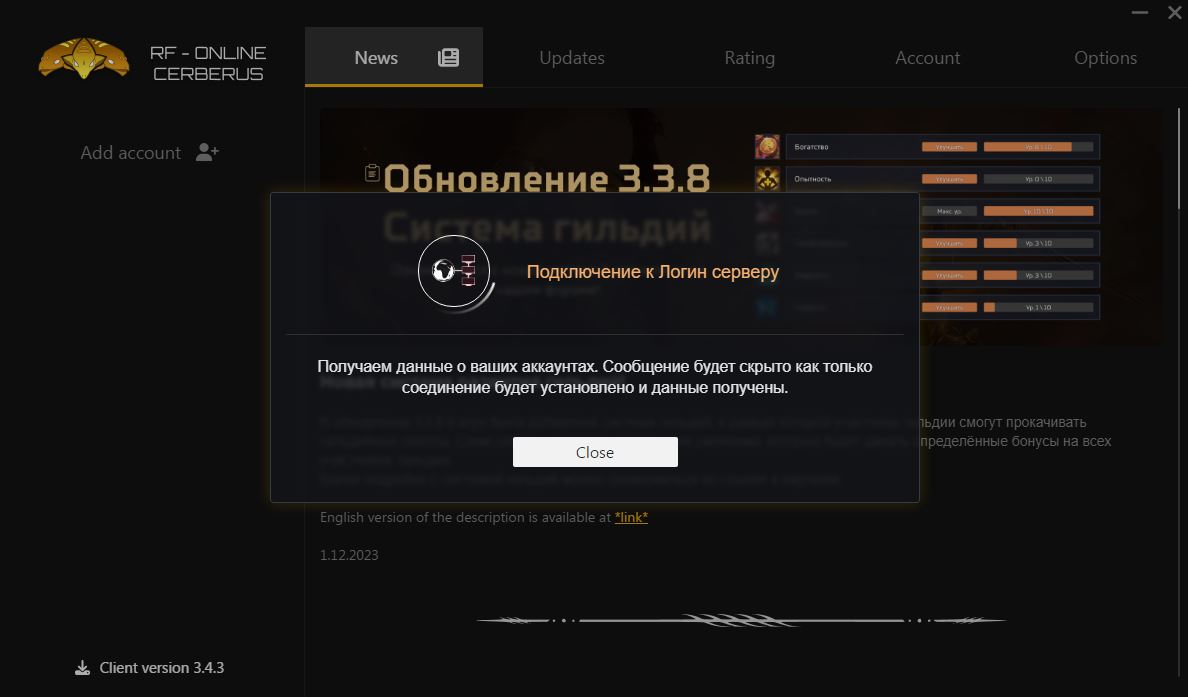Click the Подключение к Логин серверу heading
The width and height of the screenshot is (1188, 697).
[x=652, y=272]
